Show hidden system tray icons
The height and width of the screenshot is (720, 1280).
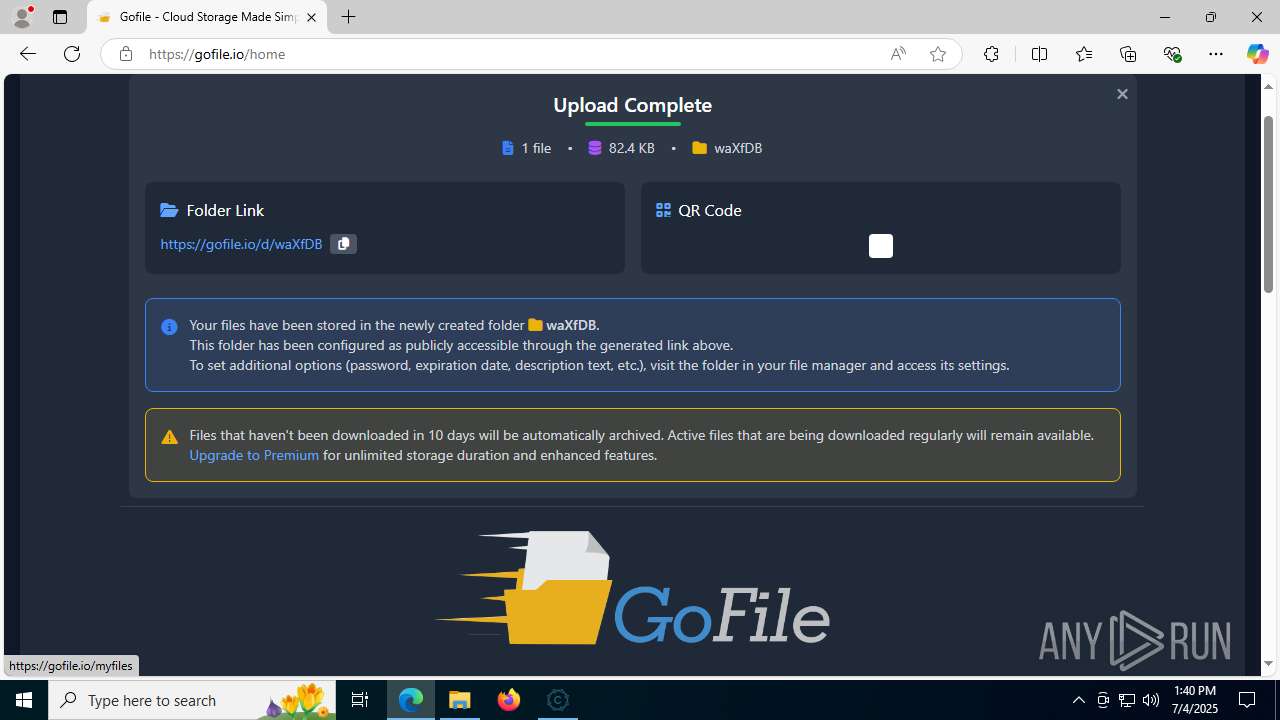(x=1078, y=700)
